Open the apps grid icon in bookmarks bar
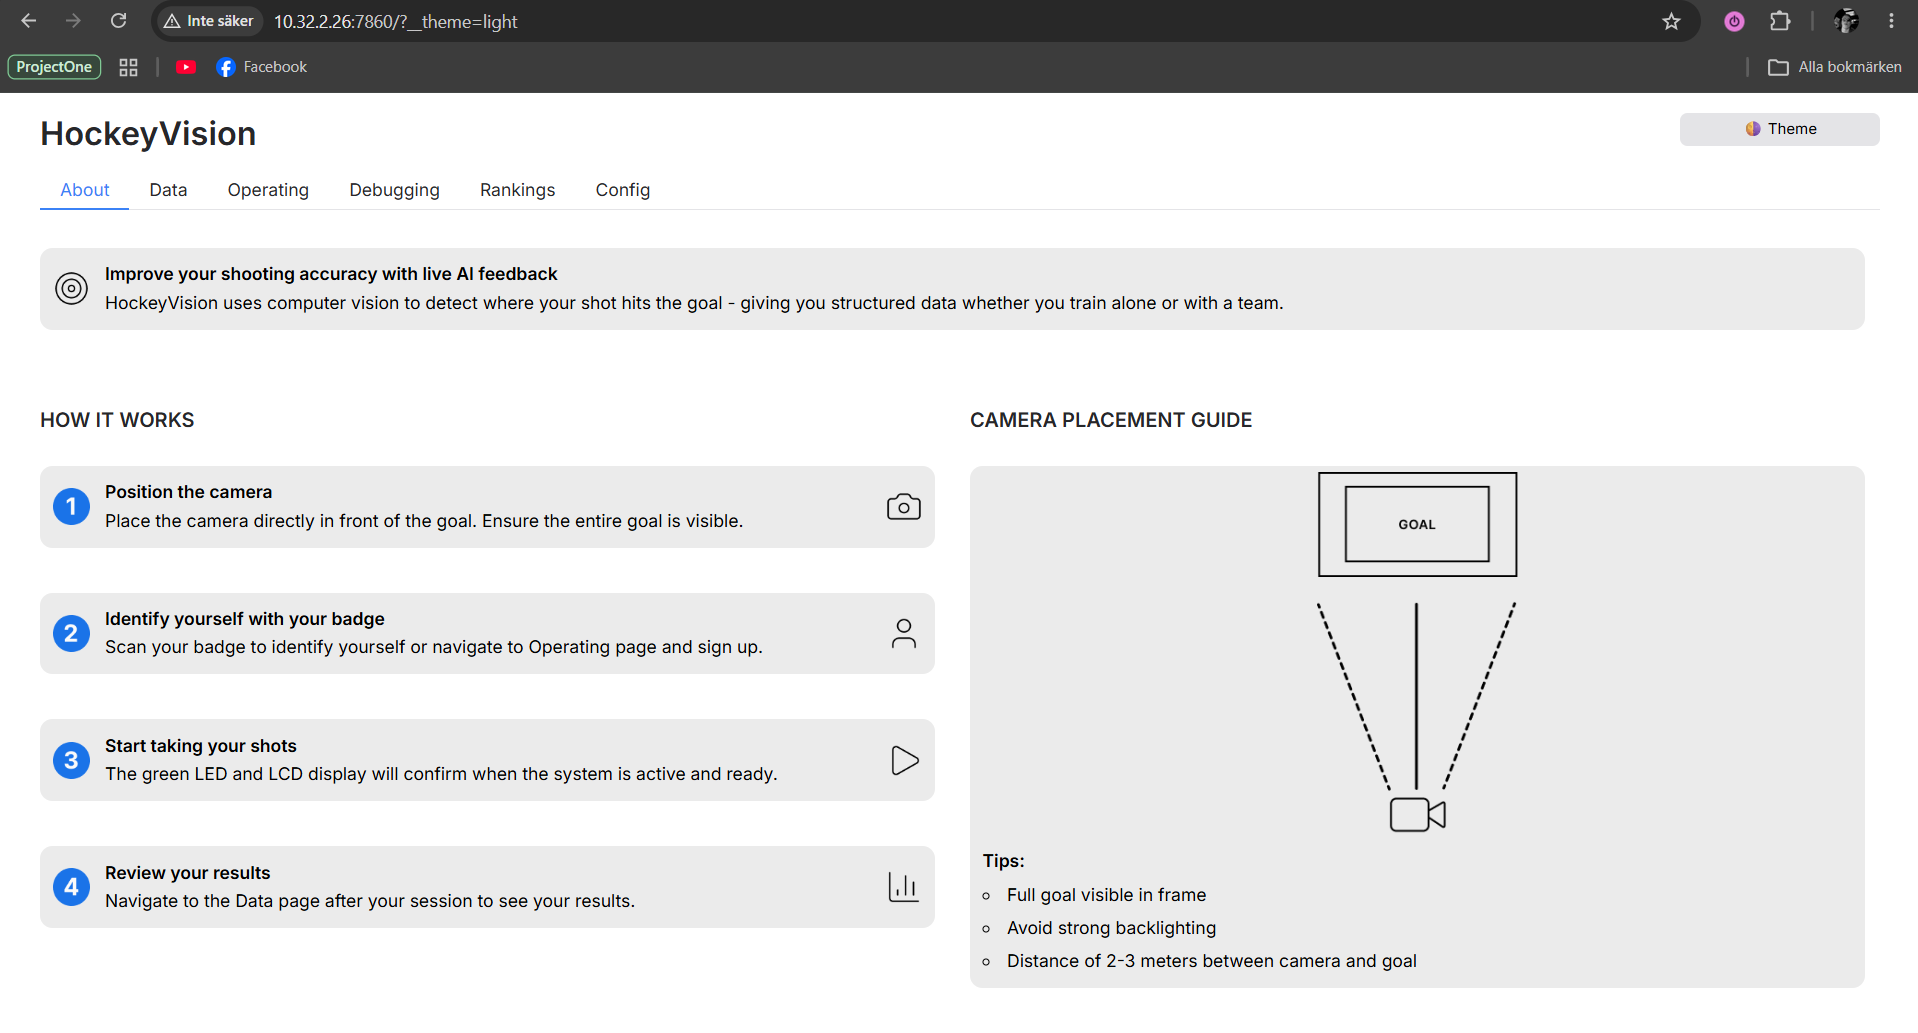The height and width of the screenshot is (1033, 1918). click(x=128, y=67)
